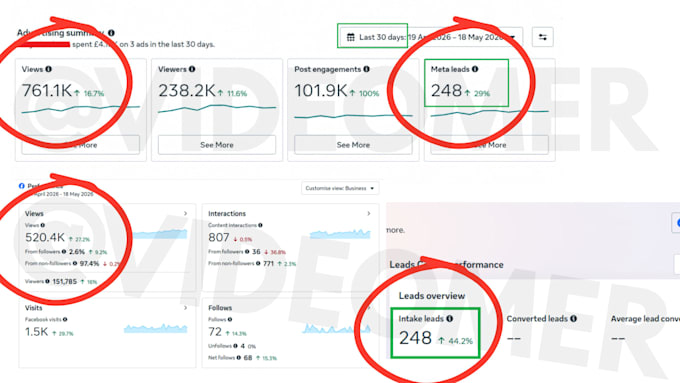Click the Net follows info icon
This screenshot has width=680, height=383.
click(x=239, y=357)
